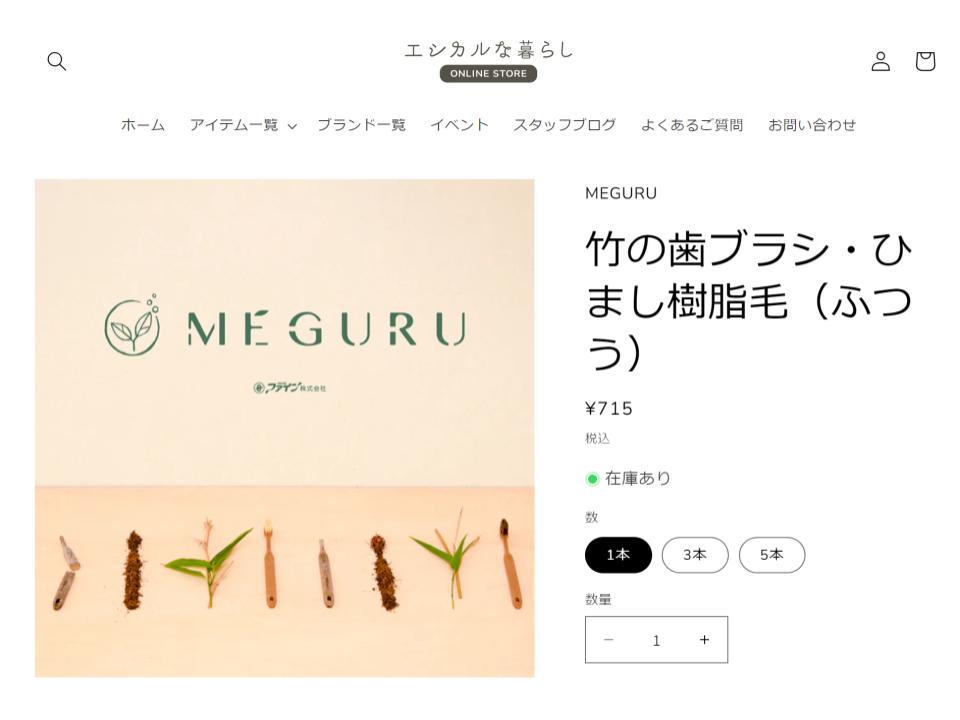Open よくあるご質問 page
Image resolution: width=960 pixels, height=720 pixels.
[692, 125]
